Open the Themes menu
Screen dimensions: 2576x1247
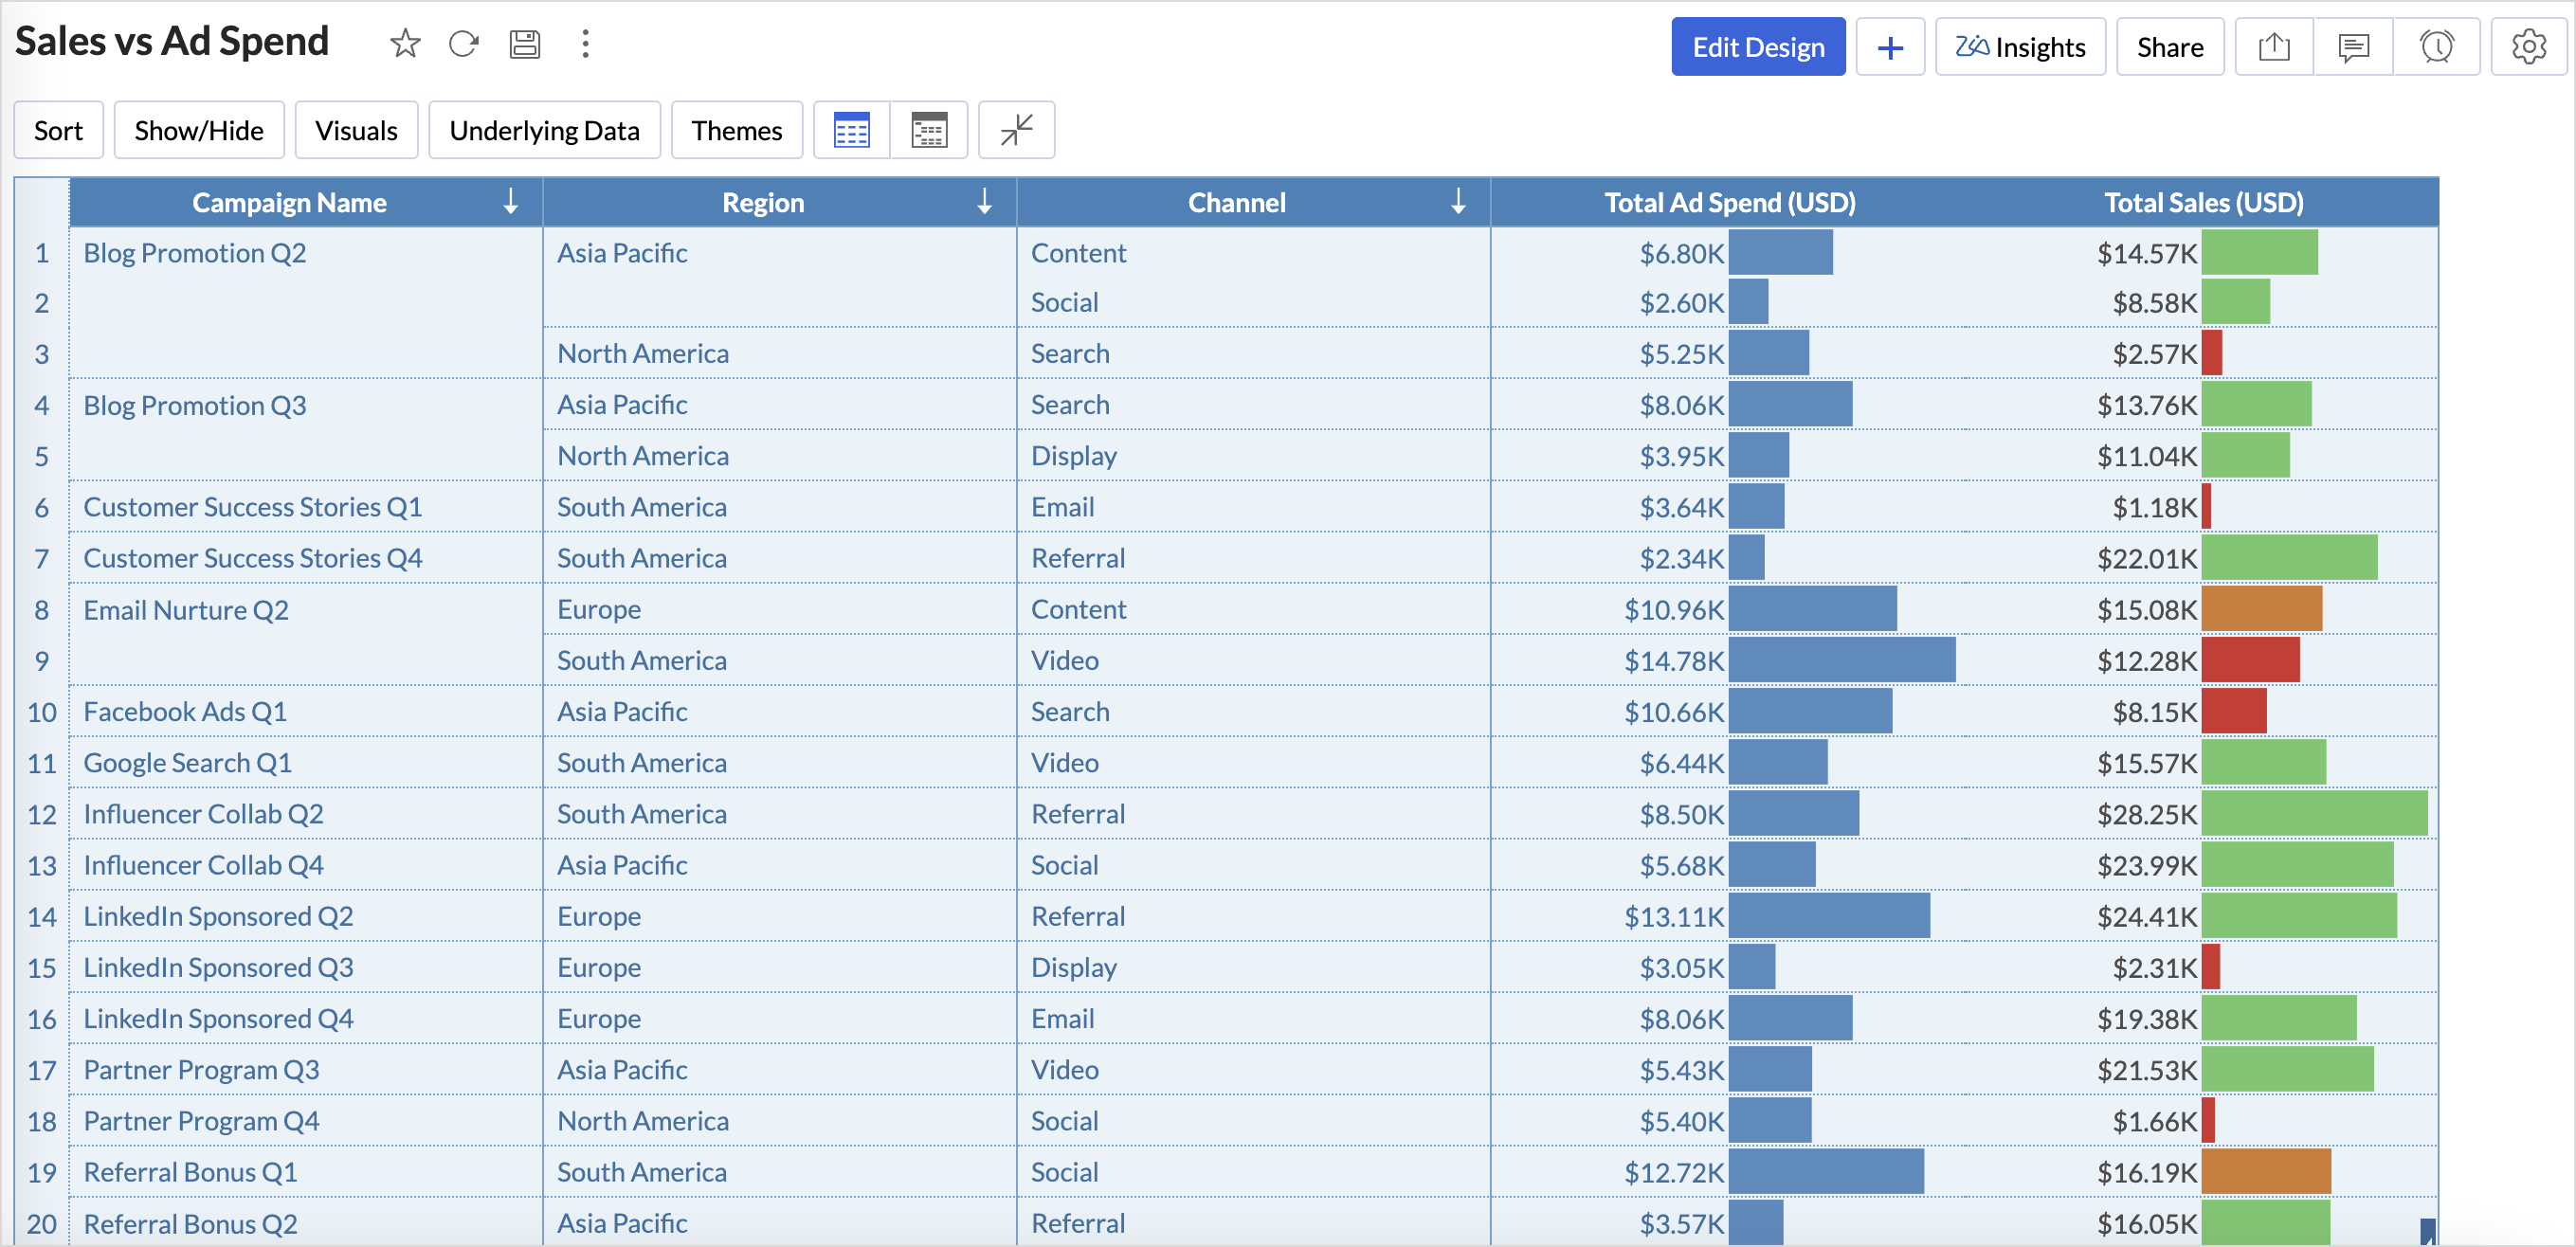(736, 130)
